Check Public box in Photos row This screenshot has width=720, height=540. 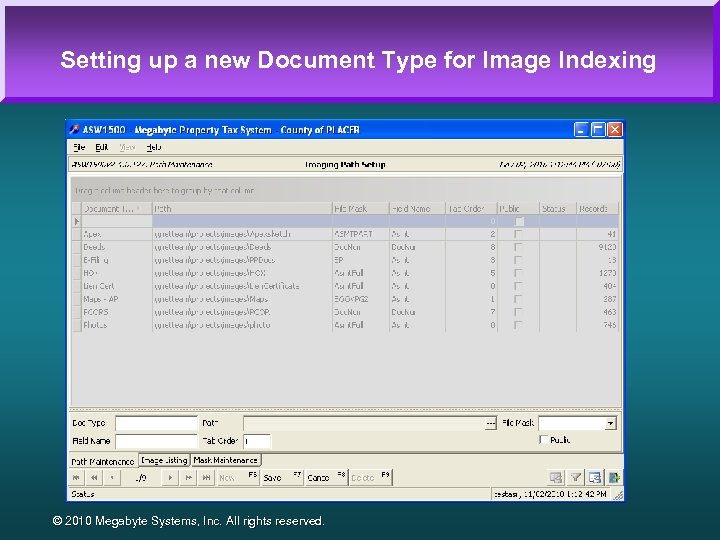point(517,325)
